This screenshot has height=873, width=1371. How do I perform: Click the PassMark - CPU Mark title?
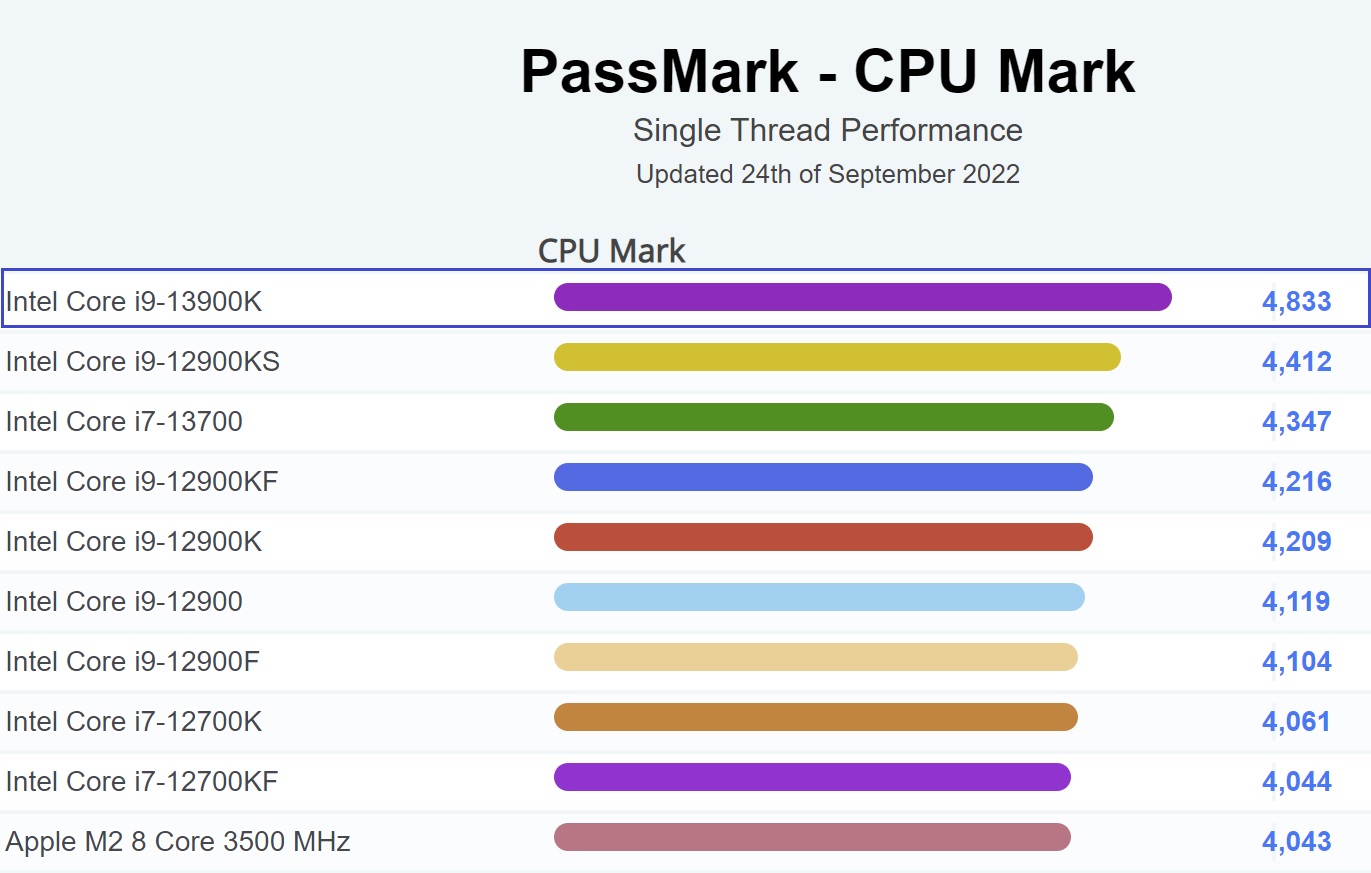coord(828,71)
